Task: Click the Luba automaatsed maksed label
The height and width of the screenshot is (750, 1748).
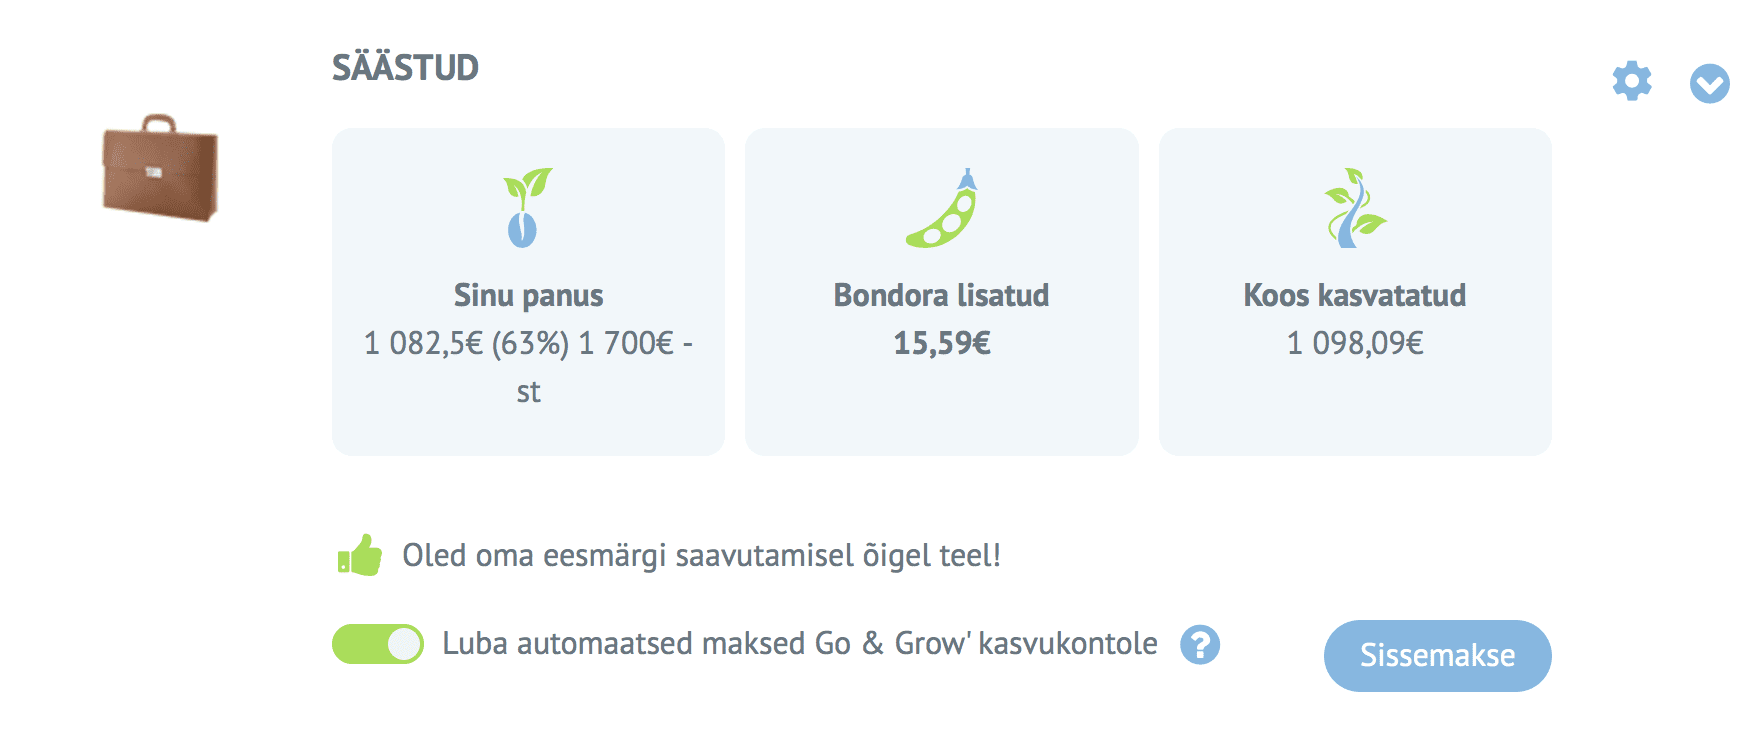Action: coord(800,644)
